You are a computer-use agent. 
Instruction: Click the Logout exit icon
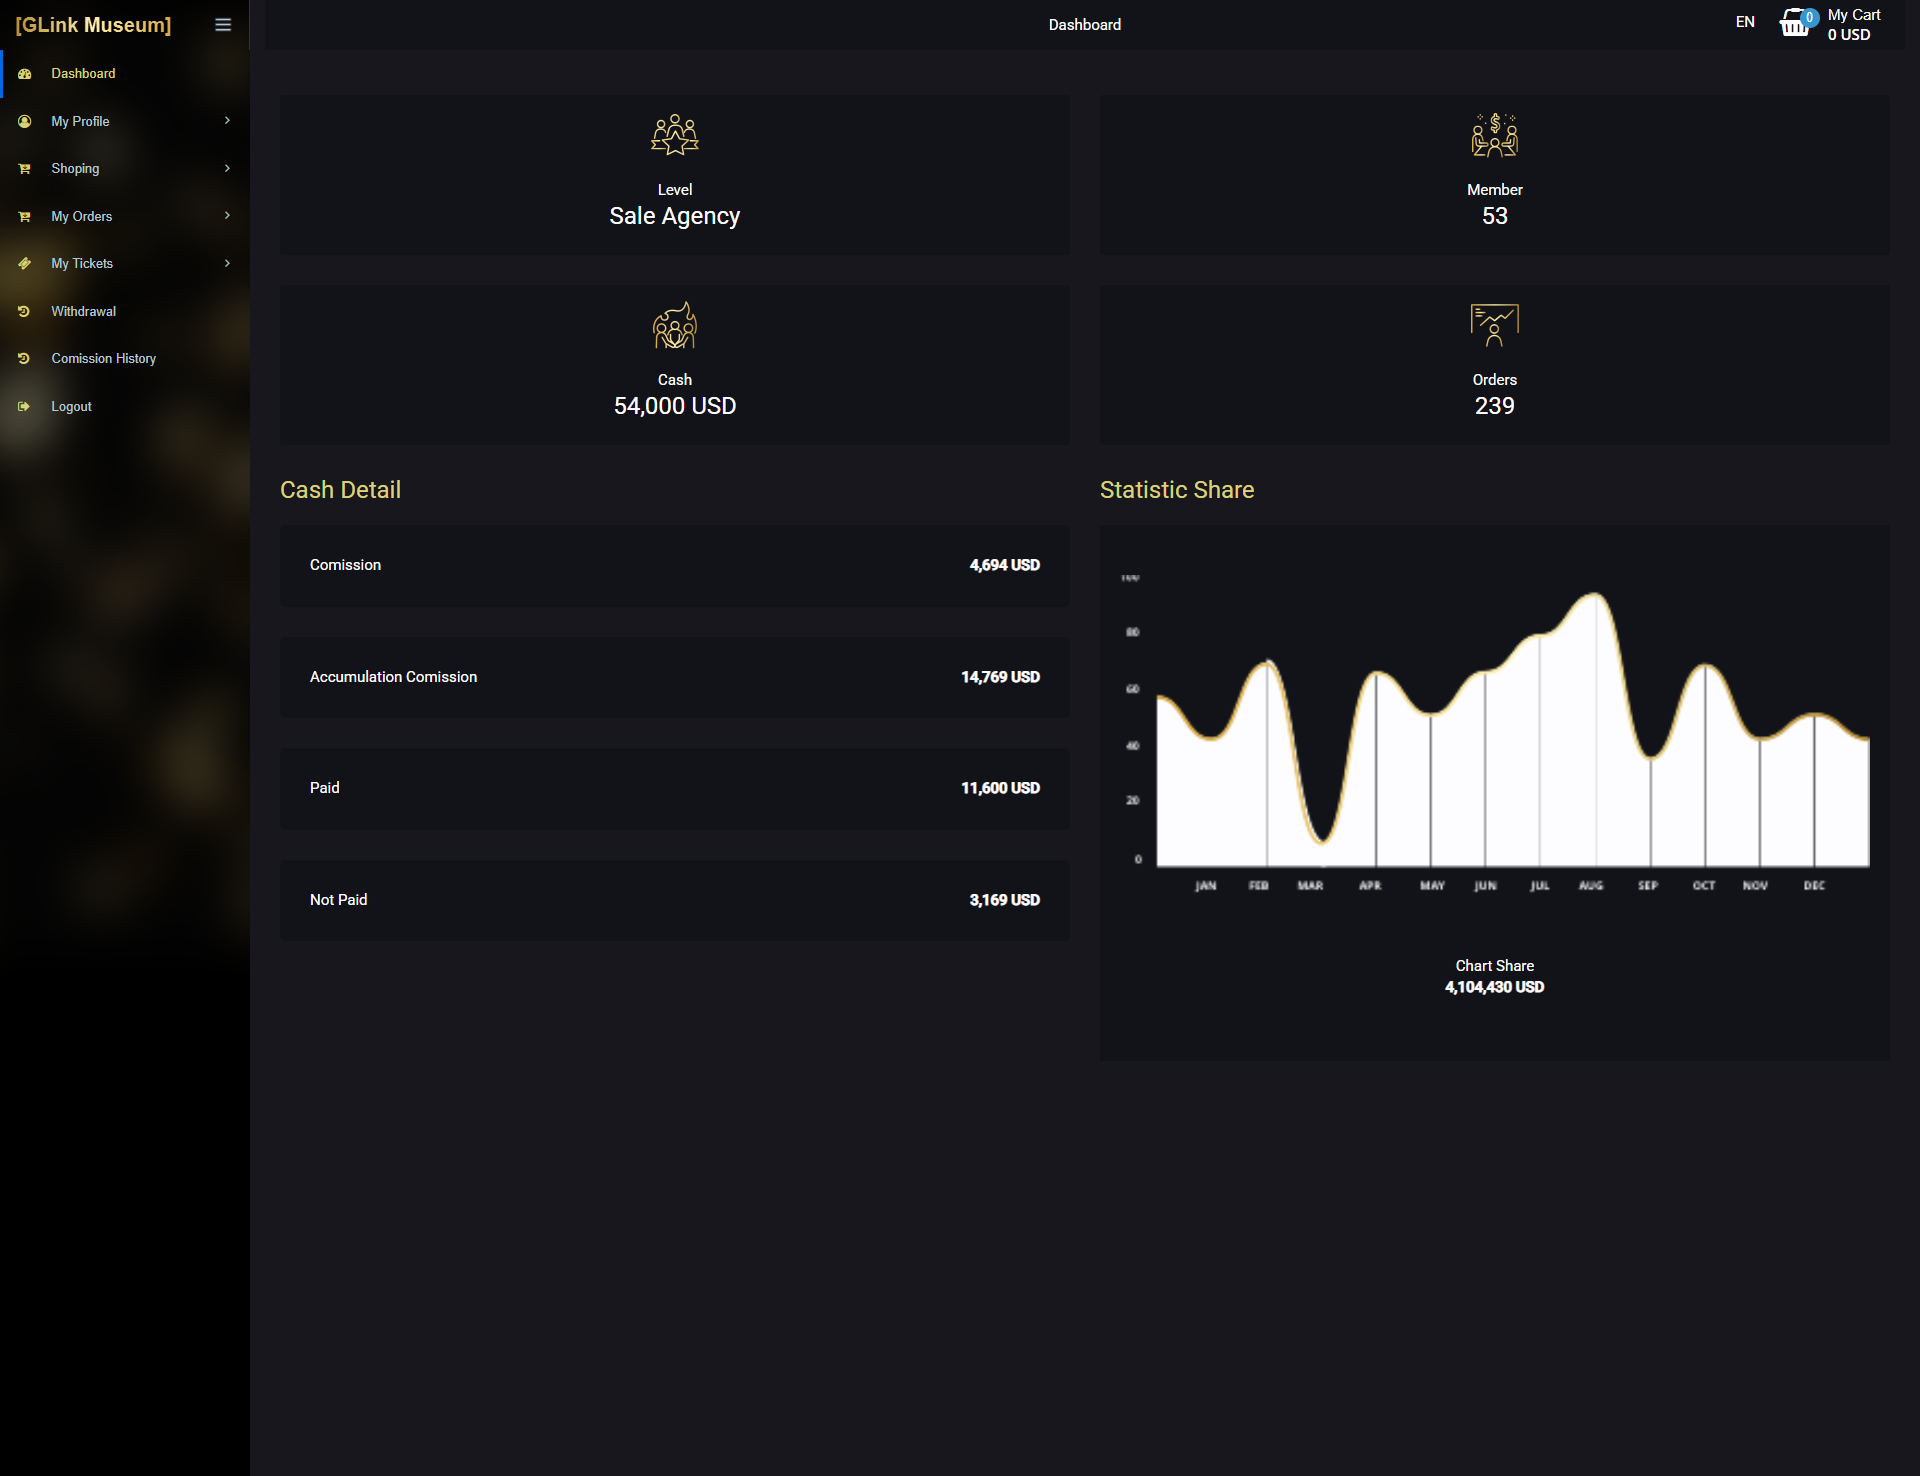click(25, 407)
